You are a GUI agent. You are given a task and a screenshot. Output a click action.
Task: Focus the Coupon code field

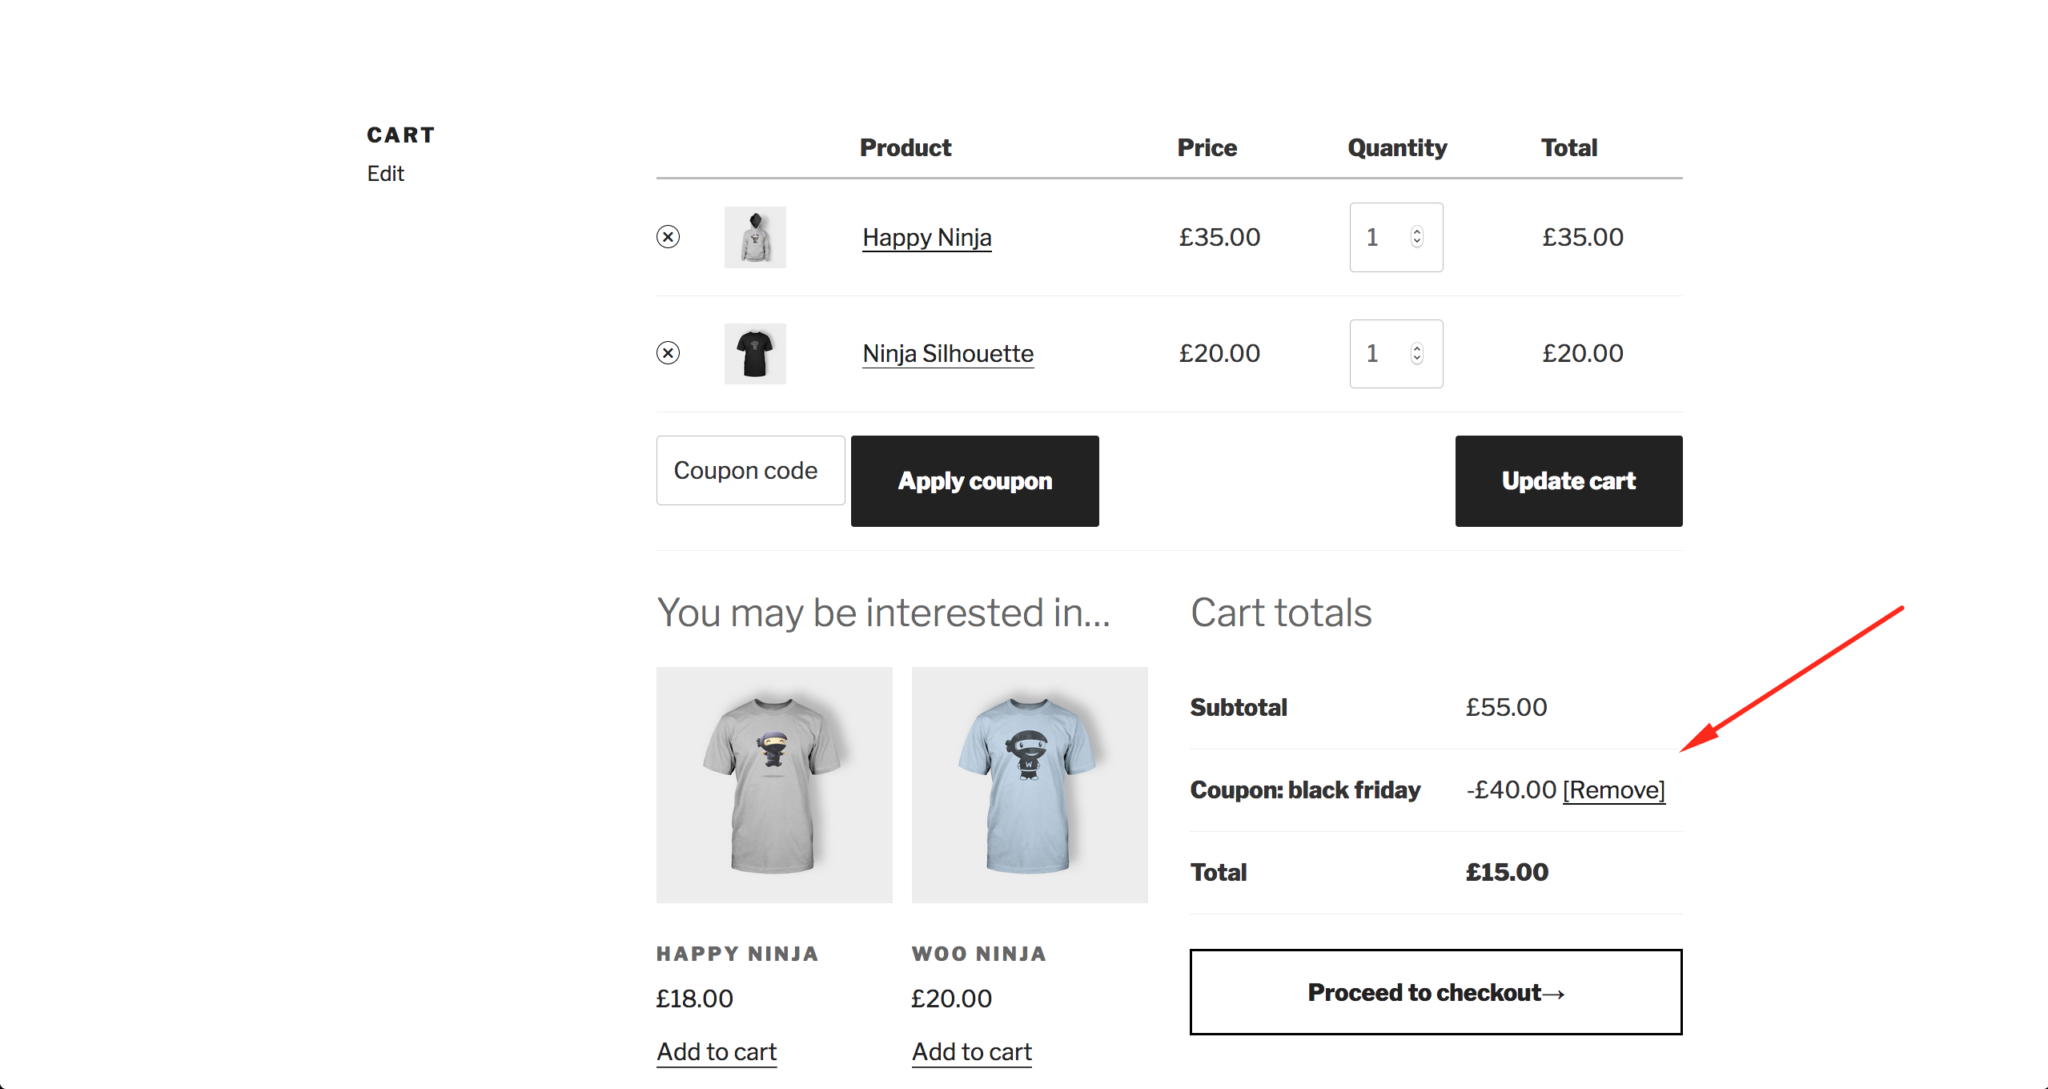[750, 470]
